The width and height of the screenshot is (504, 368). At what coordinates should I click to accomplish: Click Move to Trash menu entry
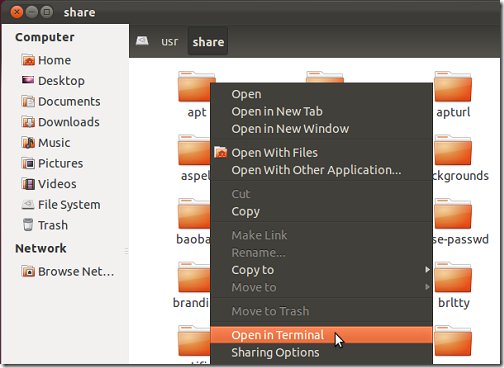(x=321, y=311)
